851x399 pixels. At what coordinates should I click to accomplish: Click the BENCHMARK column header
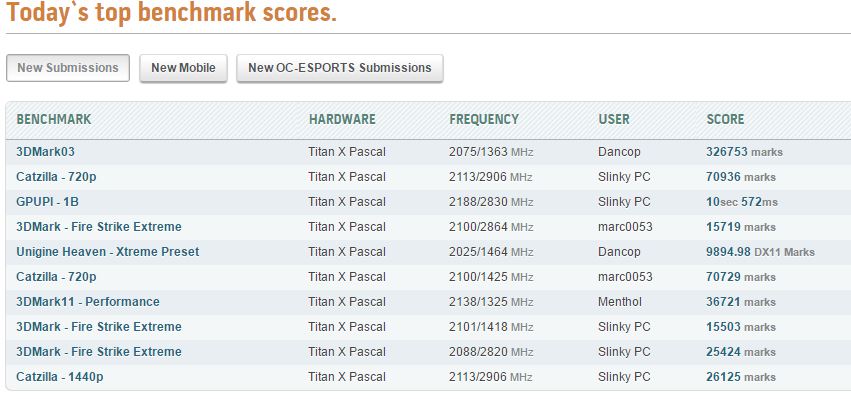[54, 119]
